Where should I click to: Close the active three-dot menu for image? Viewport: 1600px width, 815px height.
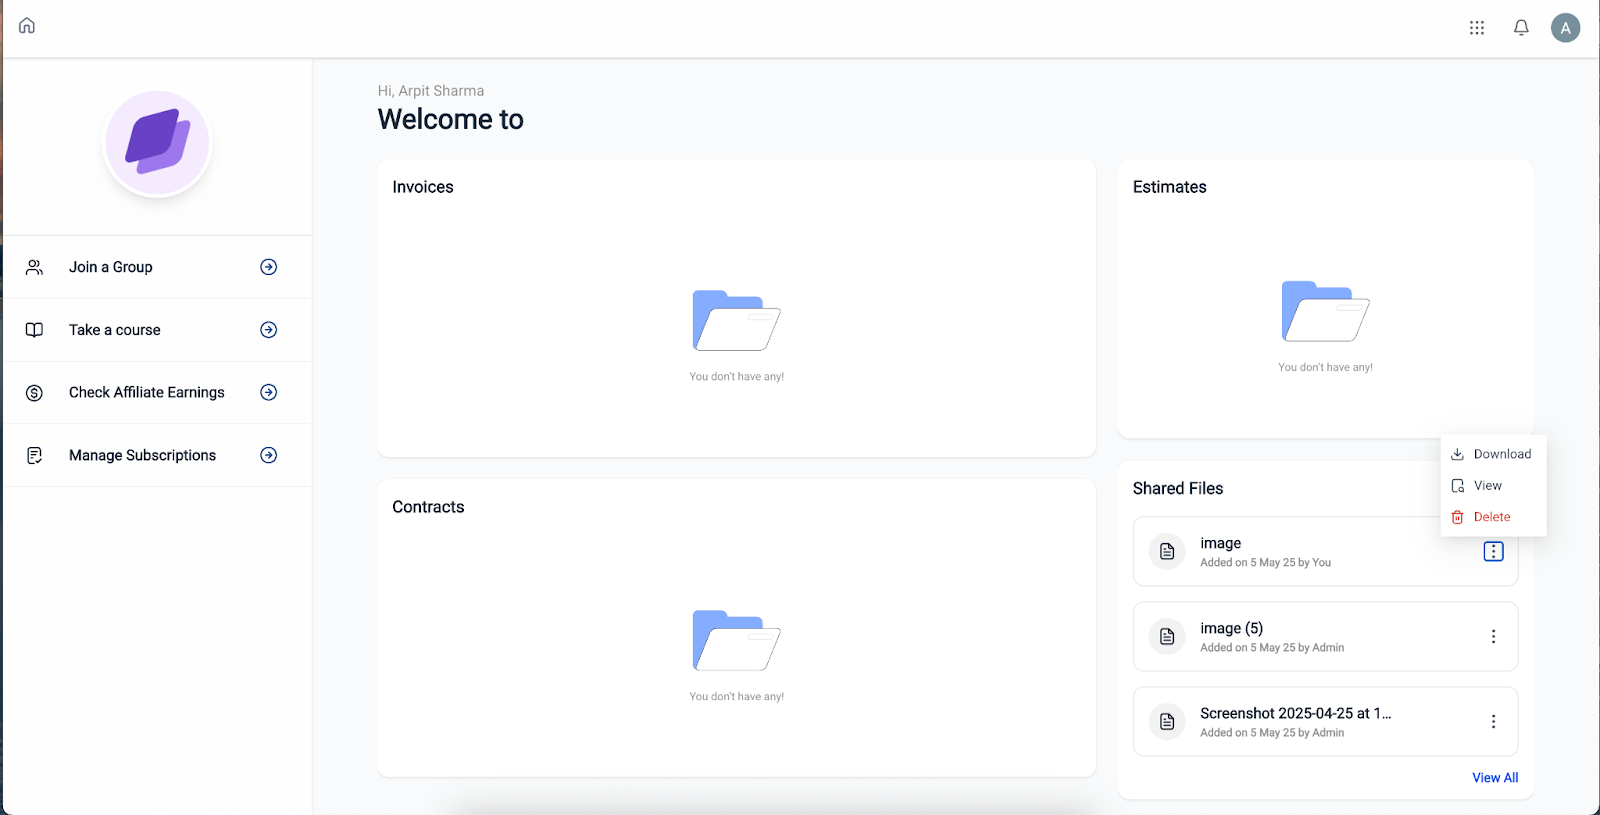(x=1493, y=551)
